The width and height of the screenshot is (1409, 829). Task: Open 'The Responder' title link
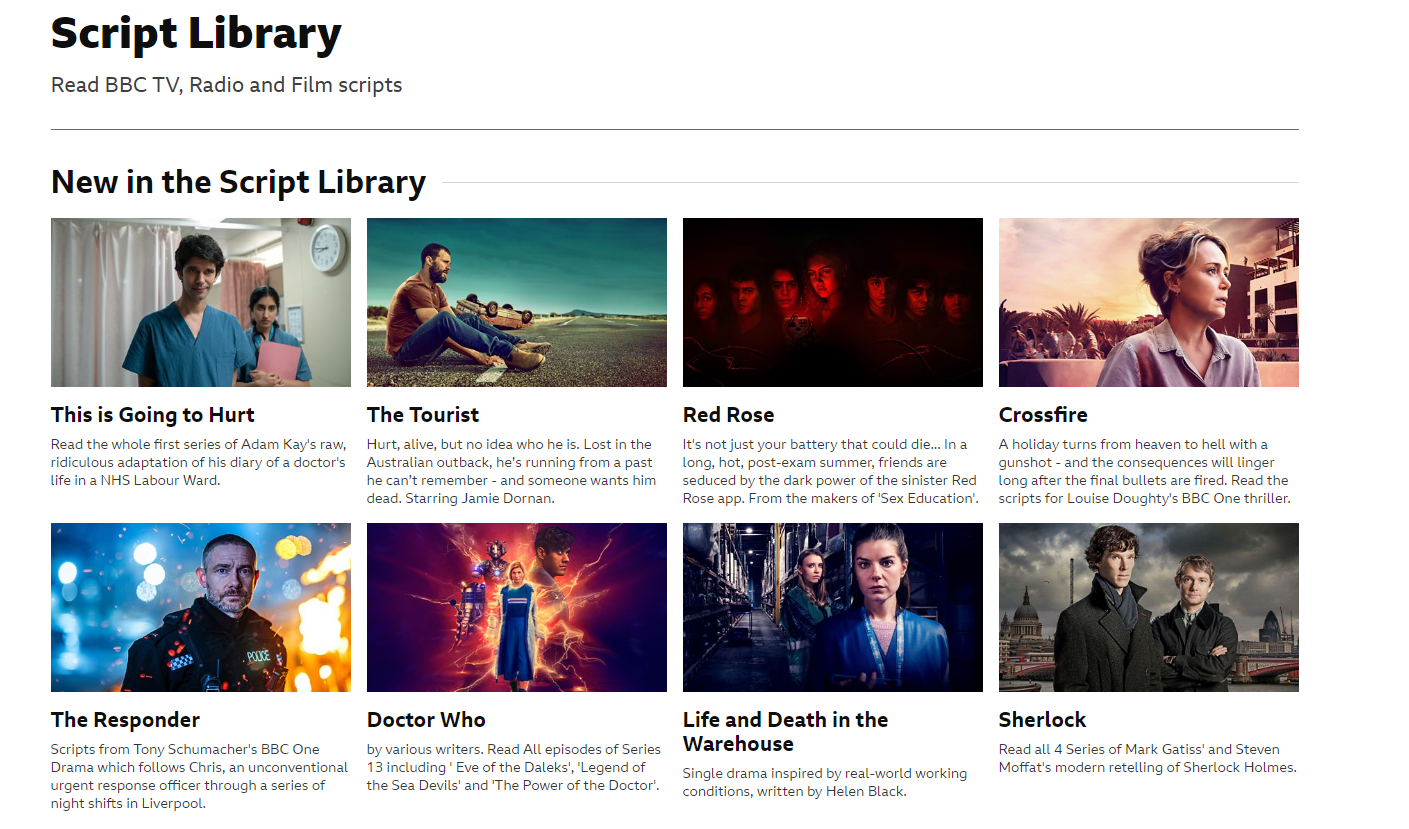(x=125, y=720)
